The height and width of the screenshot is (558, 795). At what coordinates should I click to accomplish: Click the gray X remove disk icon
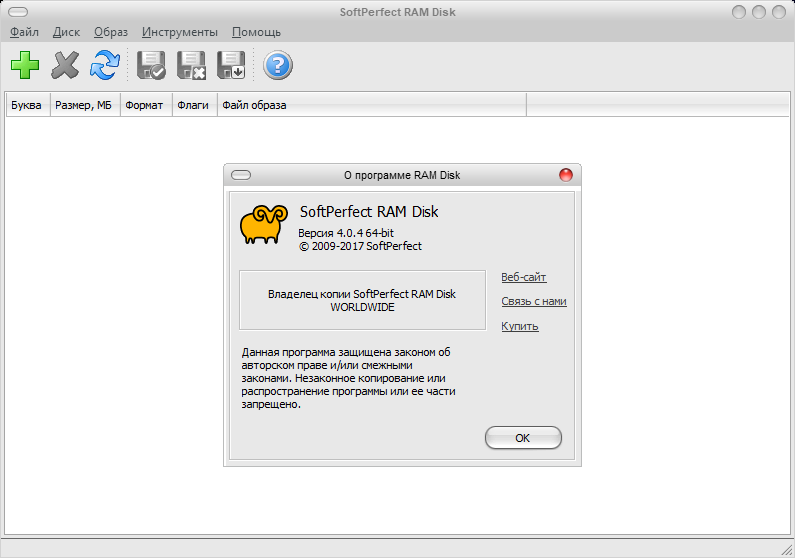tap(65, 65)
